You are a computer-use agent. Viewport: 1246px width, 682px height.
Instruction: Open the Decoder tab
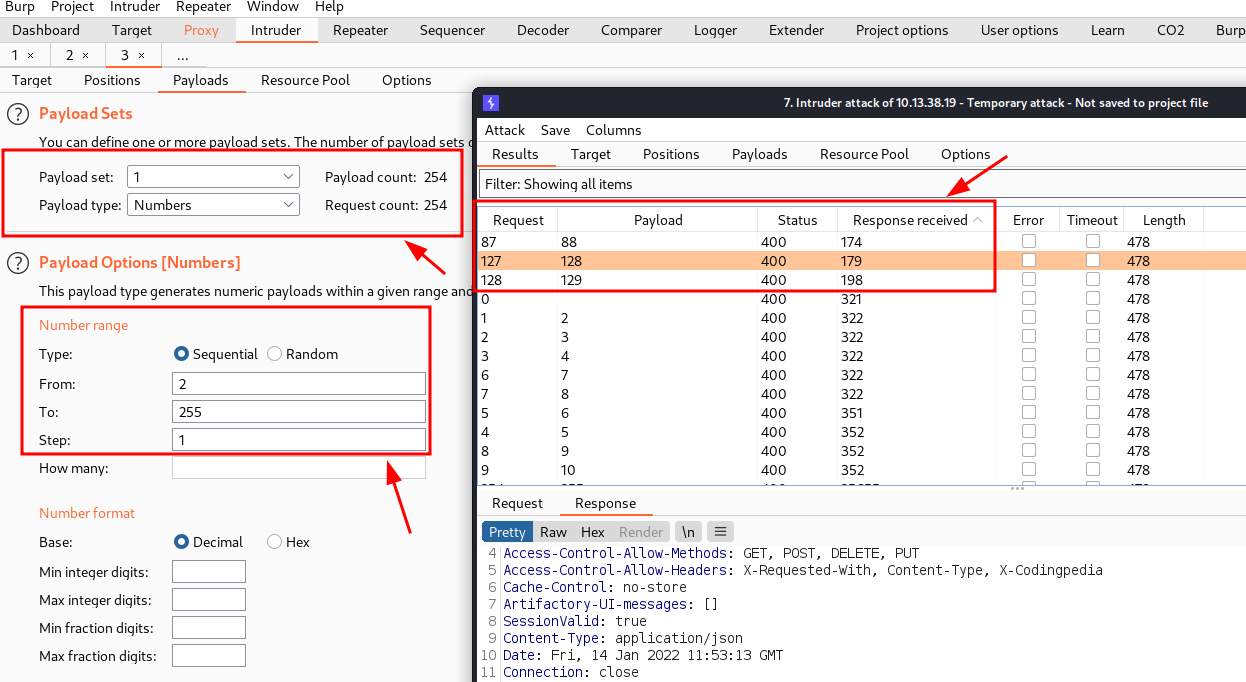click(x=543, y=30)
